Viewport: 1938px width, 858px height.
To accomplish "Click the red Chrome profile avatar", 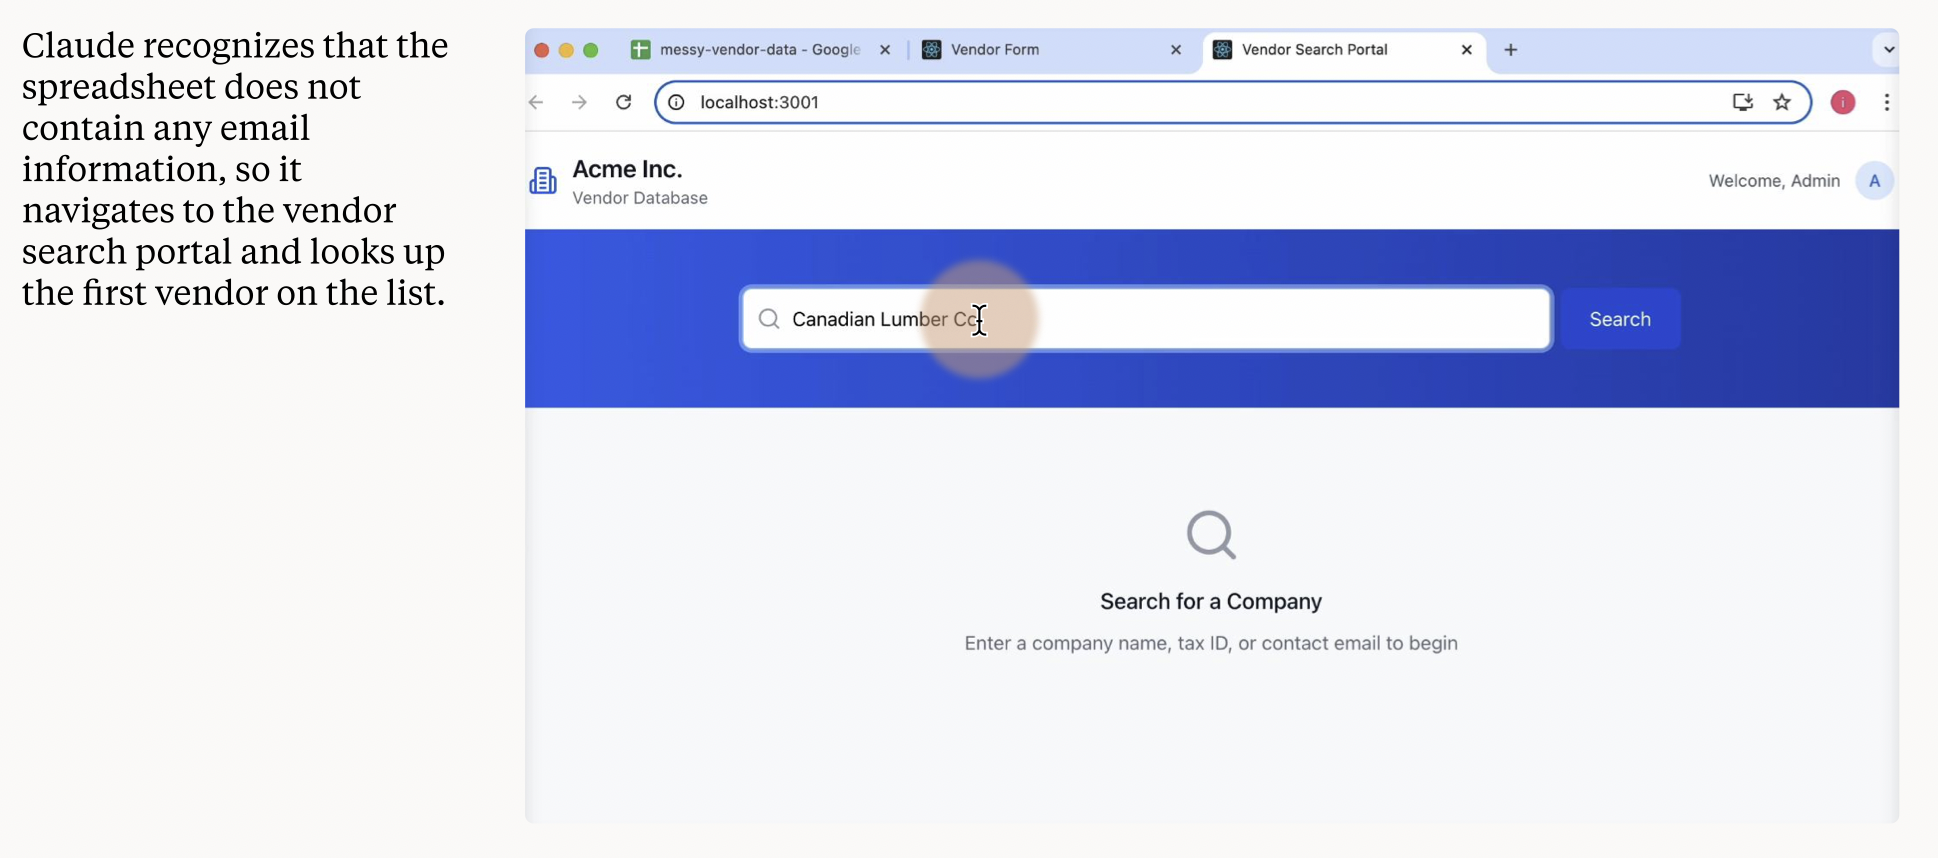I will [x=1842, y=102].
